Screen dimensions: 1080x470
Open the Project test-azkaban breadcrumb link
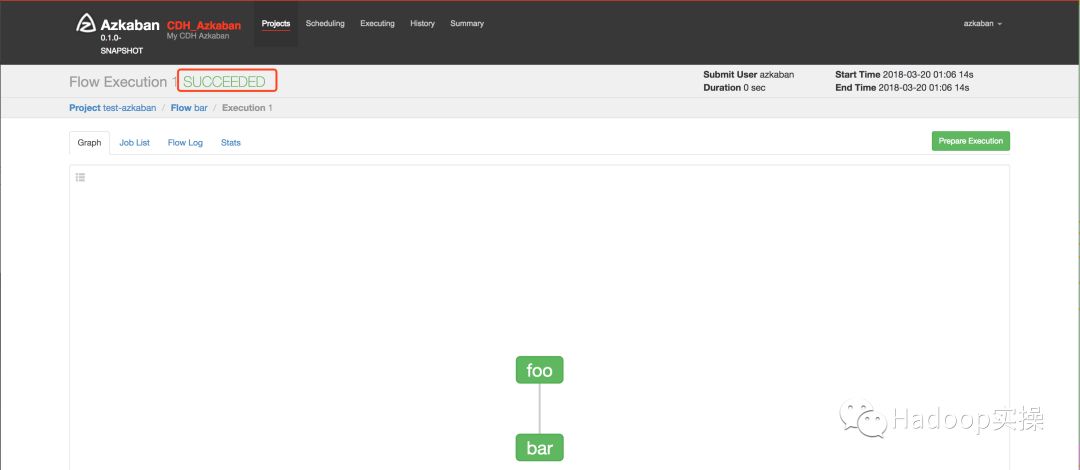point(112,108)
